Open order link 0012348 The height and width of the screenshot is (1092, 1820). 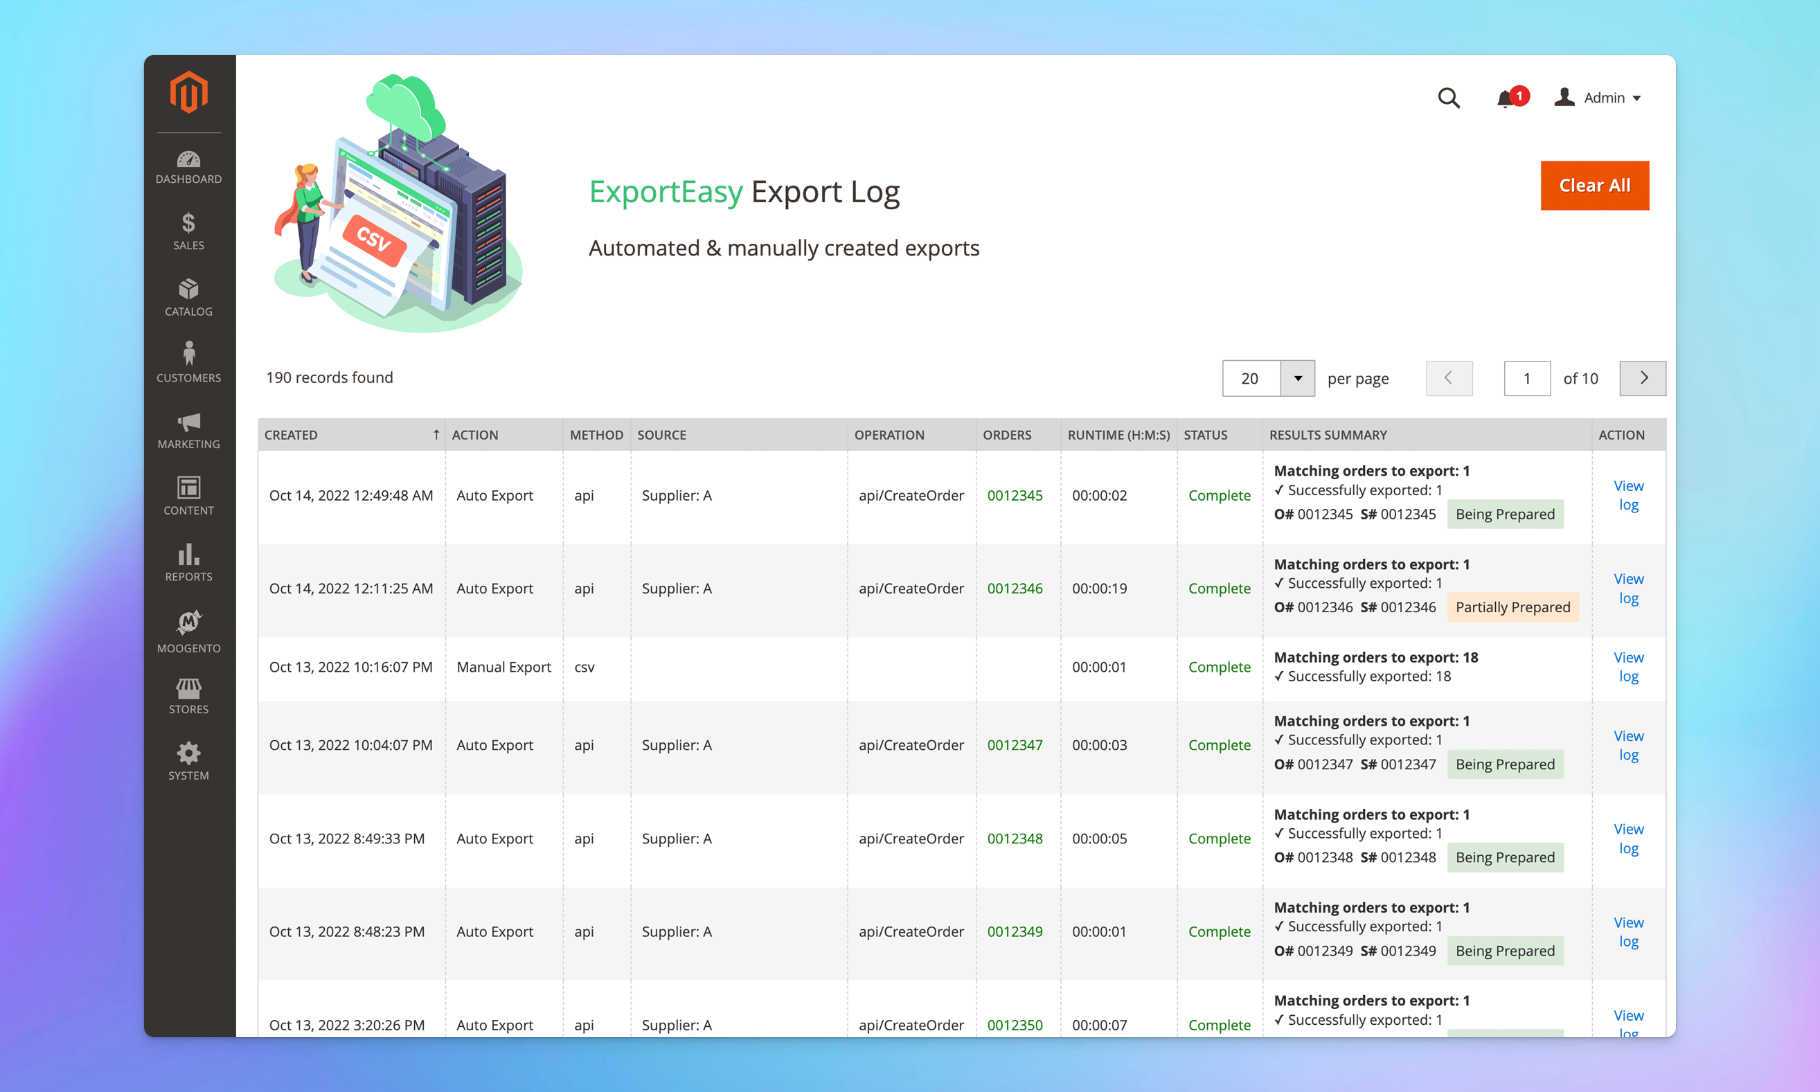coord(1015,838)
